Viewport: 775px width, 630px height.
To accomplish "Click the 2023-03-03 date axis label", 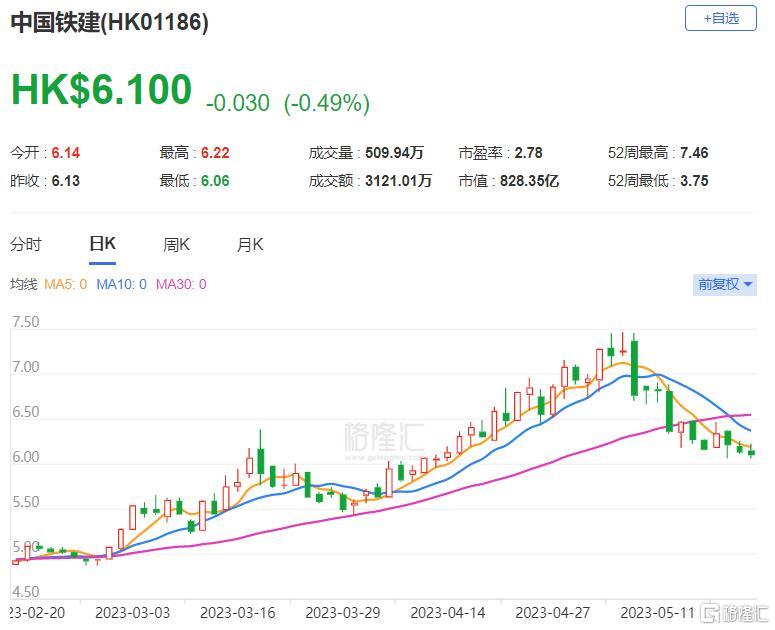I will [x=132, y=613].
